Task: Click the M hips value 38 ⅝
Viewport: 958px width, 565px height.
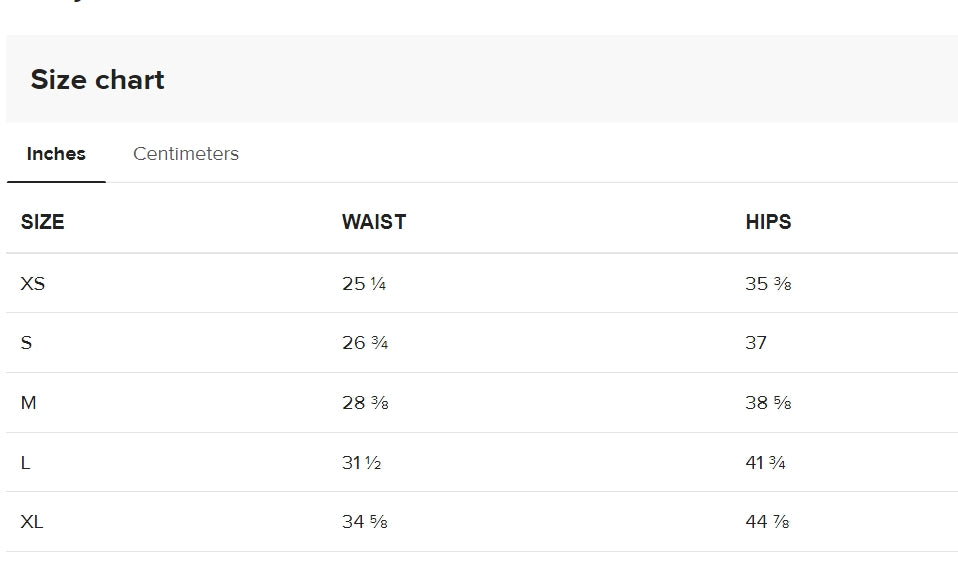Action: pyautogui.click(x=768, y=403)
